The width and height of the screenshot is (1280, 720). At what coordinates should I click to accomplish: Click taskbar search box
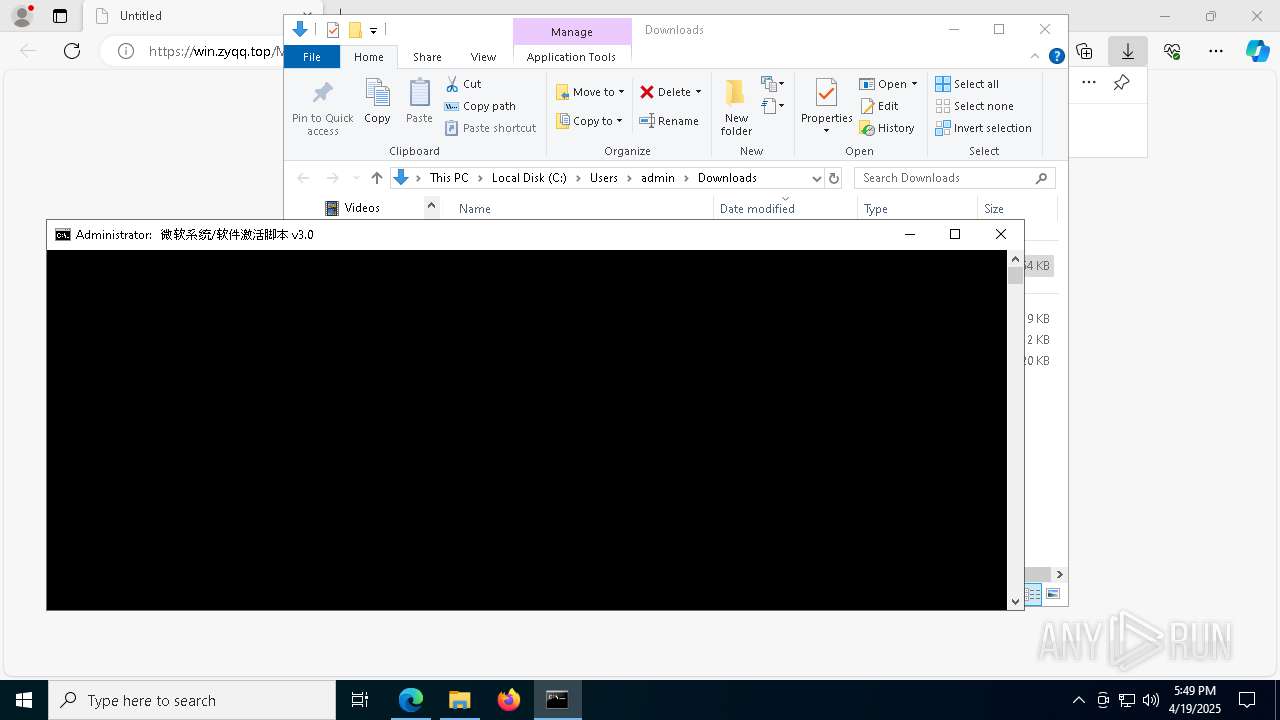[x=192, y=700]
